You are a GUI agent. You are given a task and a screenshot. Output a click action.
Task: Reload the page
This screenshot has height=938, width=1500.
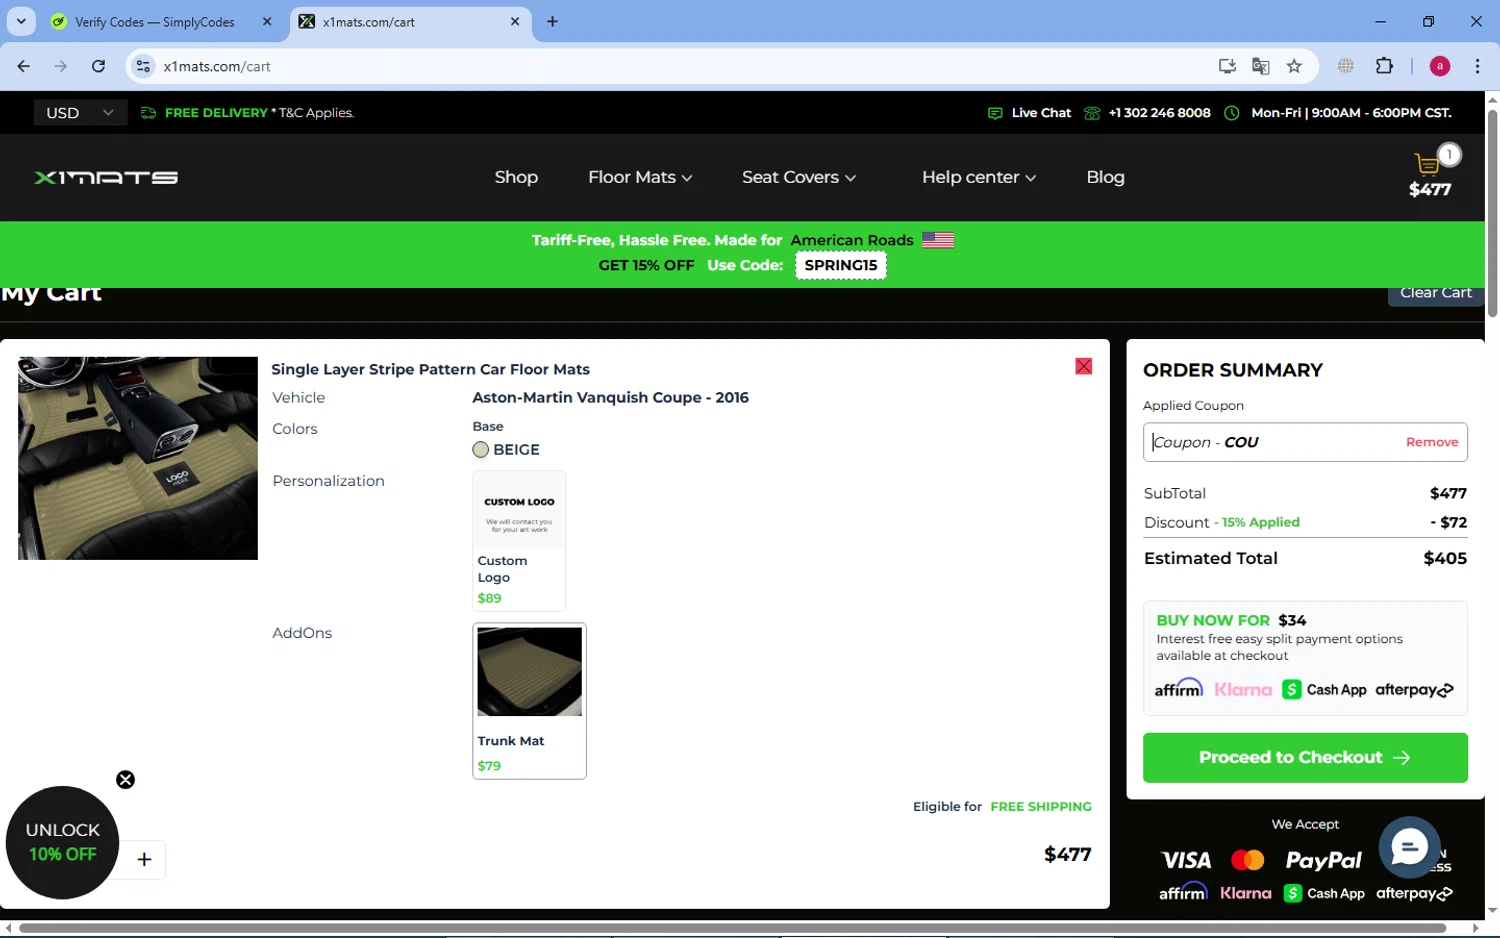(x=98, y=66)
